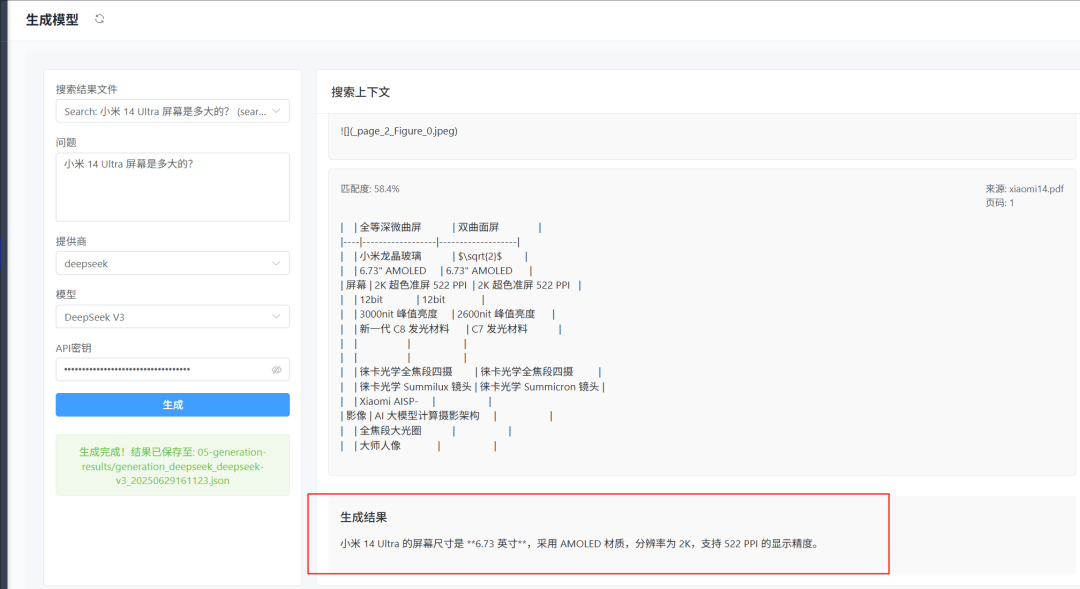The width and height of the screenshot is (1080, 589).
Task: Click the 12bit table row
Action: [x=413, y=300]
